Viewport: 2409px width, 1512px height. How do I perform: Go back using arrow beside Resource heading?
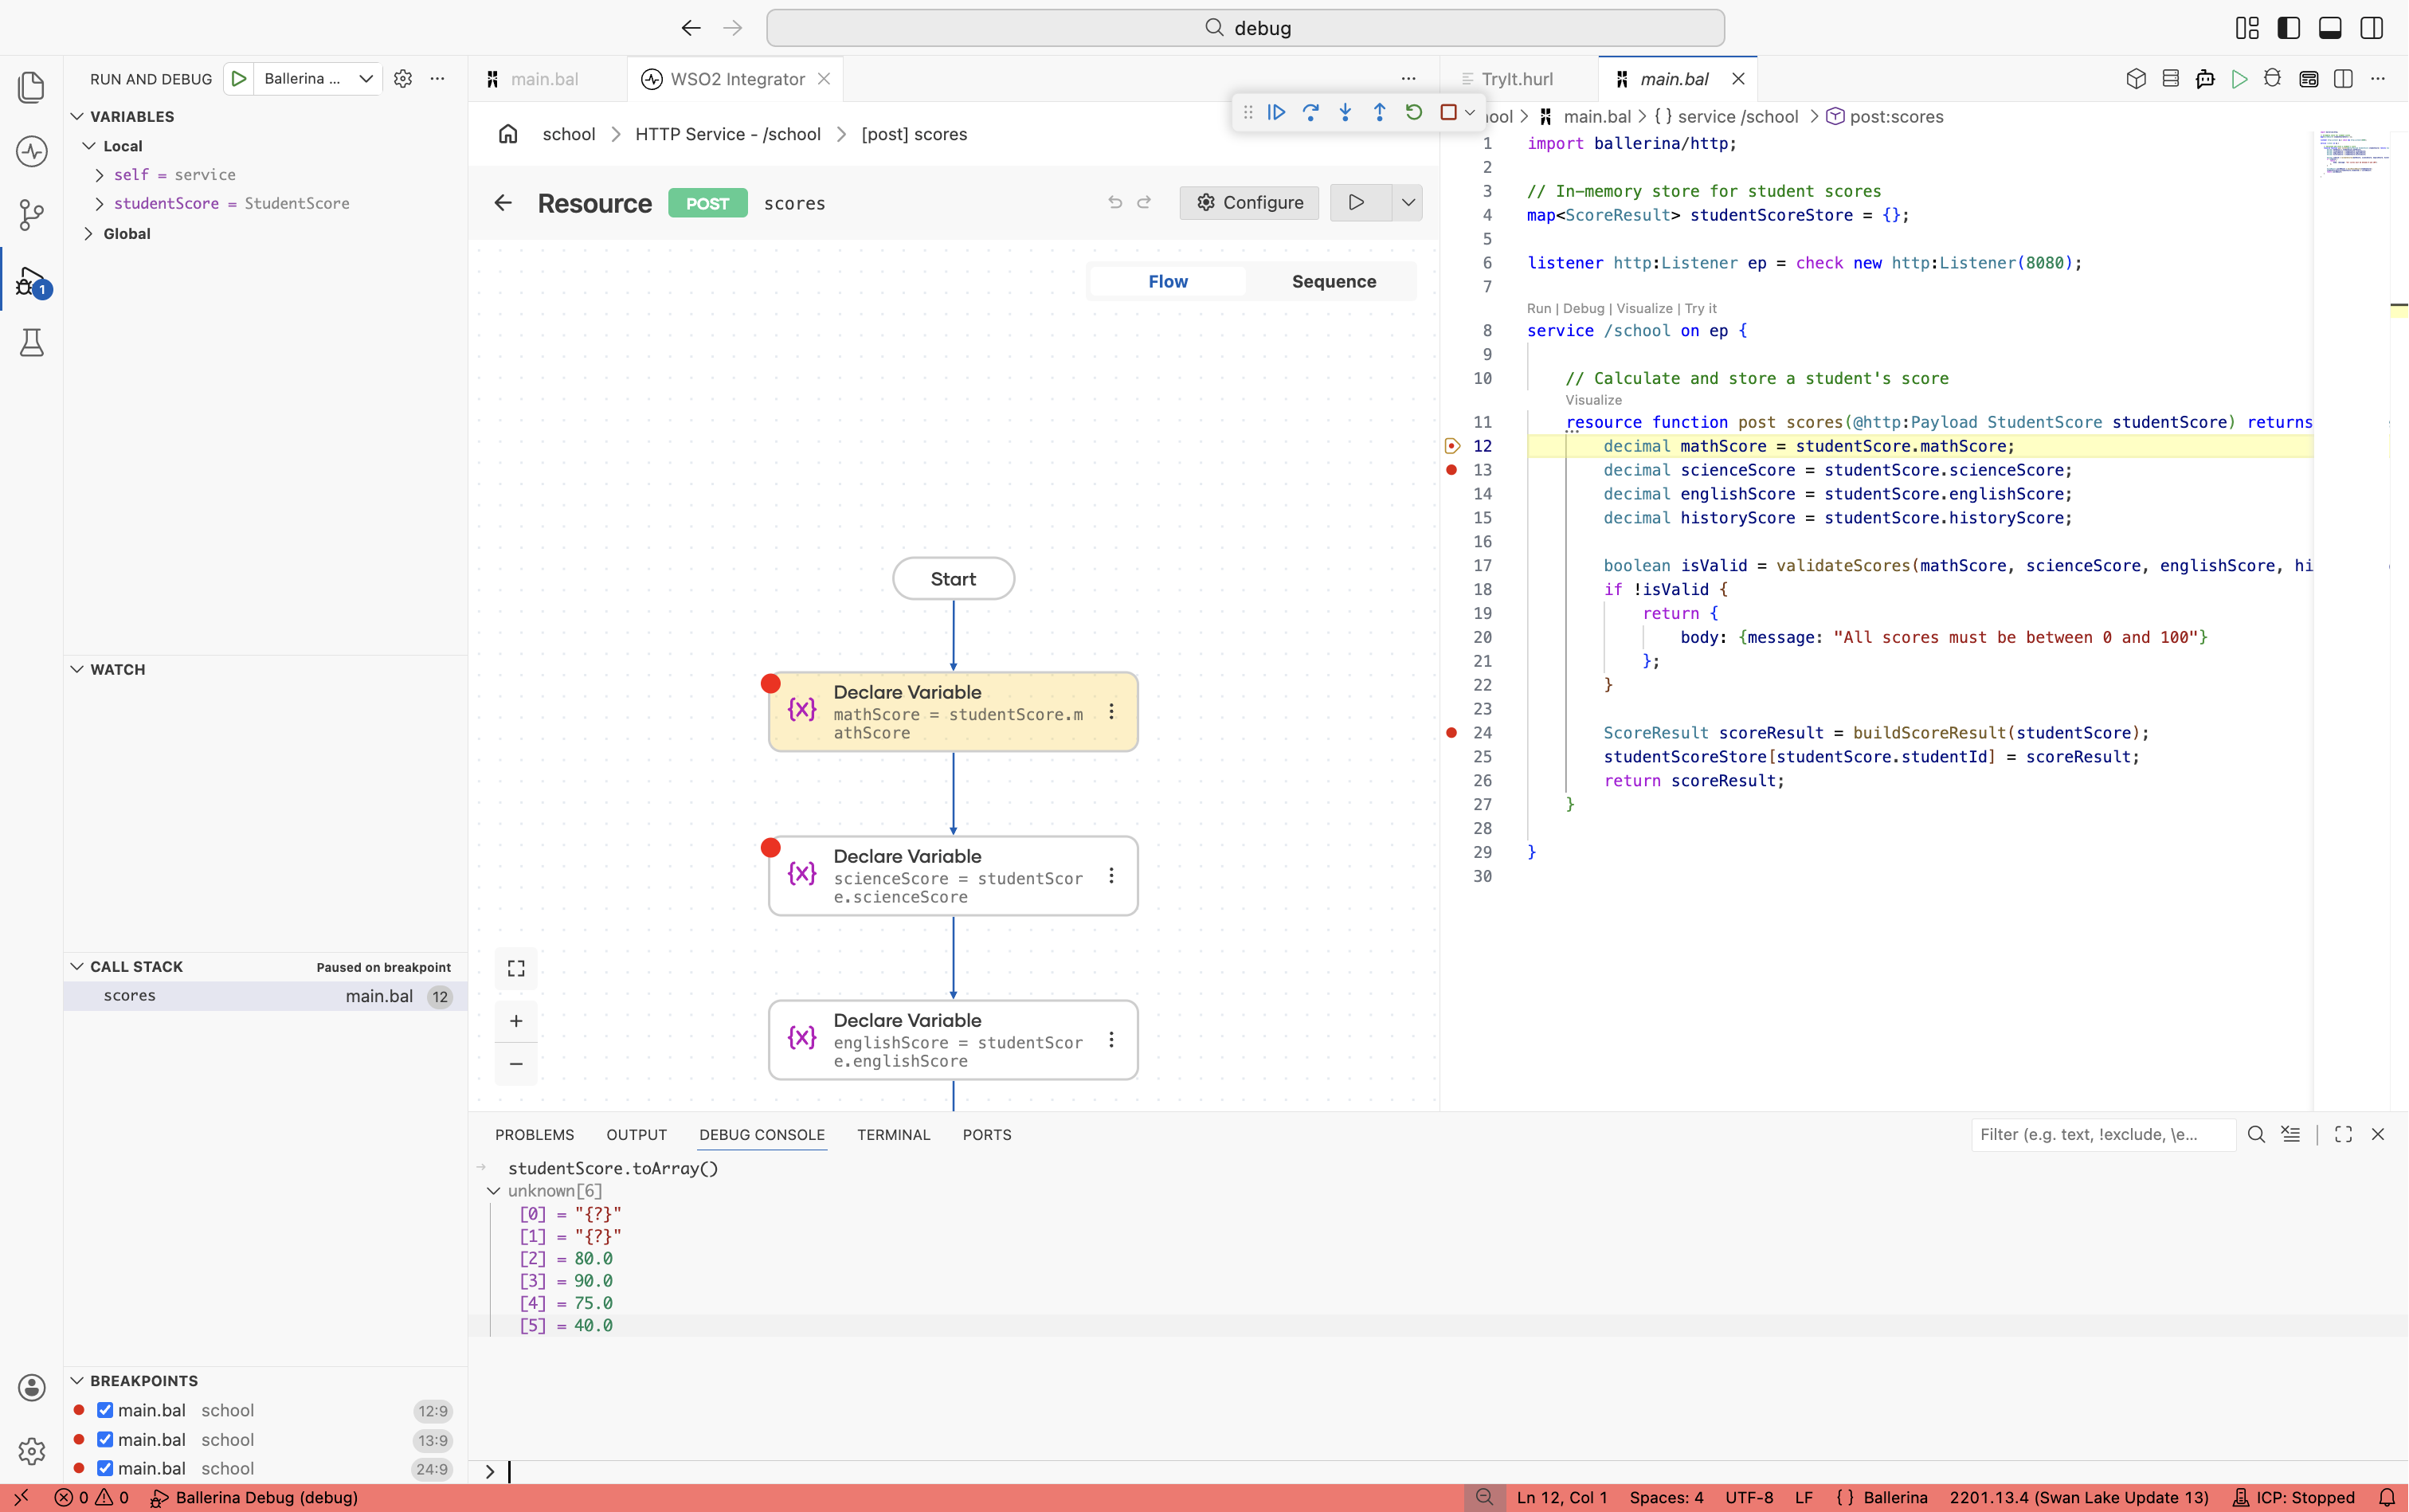(x=503, y=203)
